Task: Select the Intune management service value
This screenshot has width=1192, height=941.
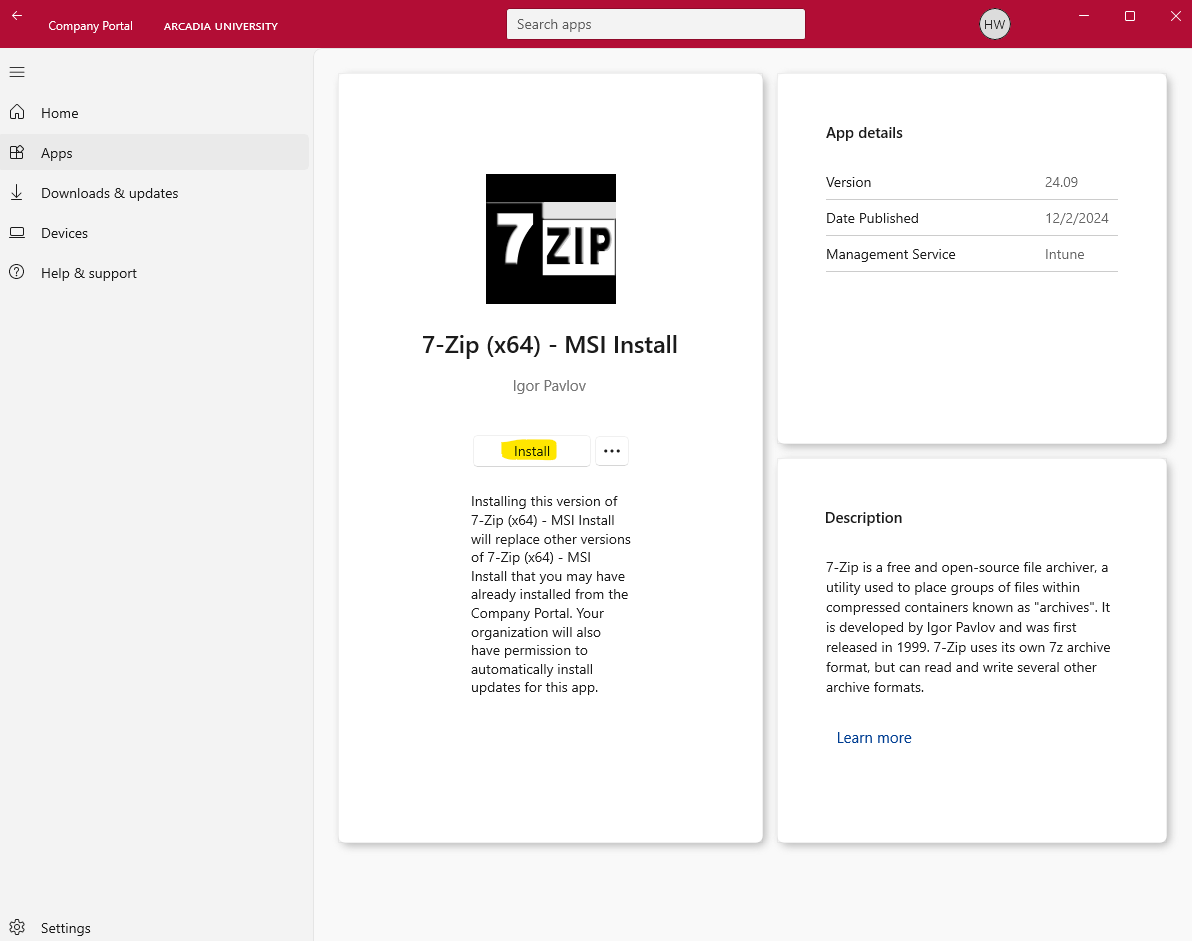Action: point(1064,255)
